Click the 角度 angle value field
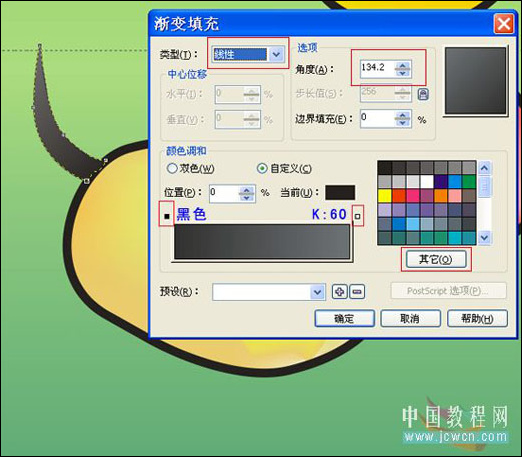 [377, 69]
